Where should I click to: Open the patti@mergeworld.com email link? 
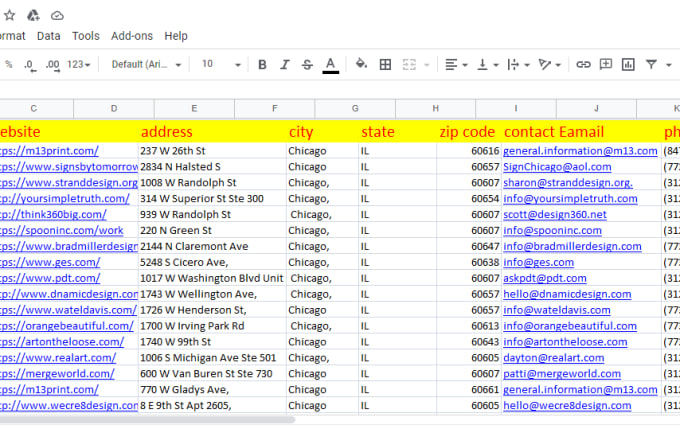(x=562, y=374)
